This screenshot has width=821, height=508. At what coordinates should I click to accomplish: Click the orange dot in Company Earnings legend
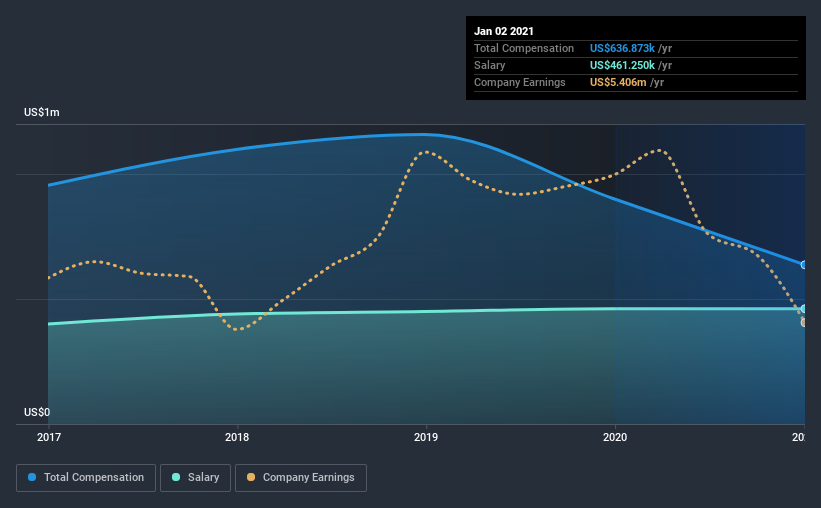pos(251,477)
